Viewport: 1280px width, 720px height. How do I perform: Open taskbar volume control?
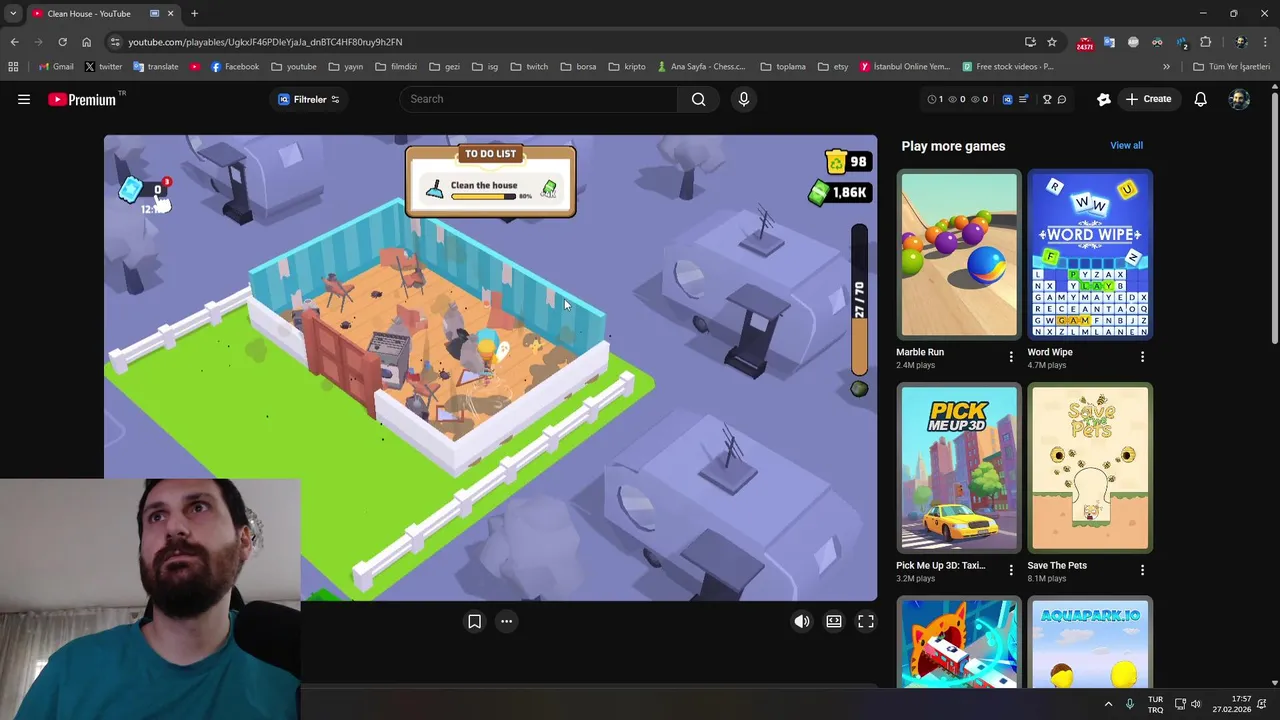tap(1195, 704)
